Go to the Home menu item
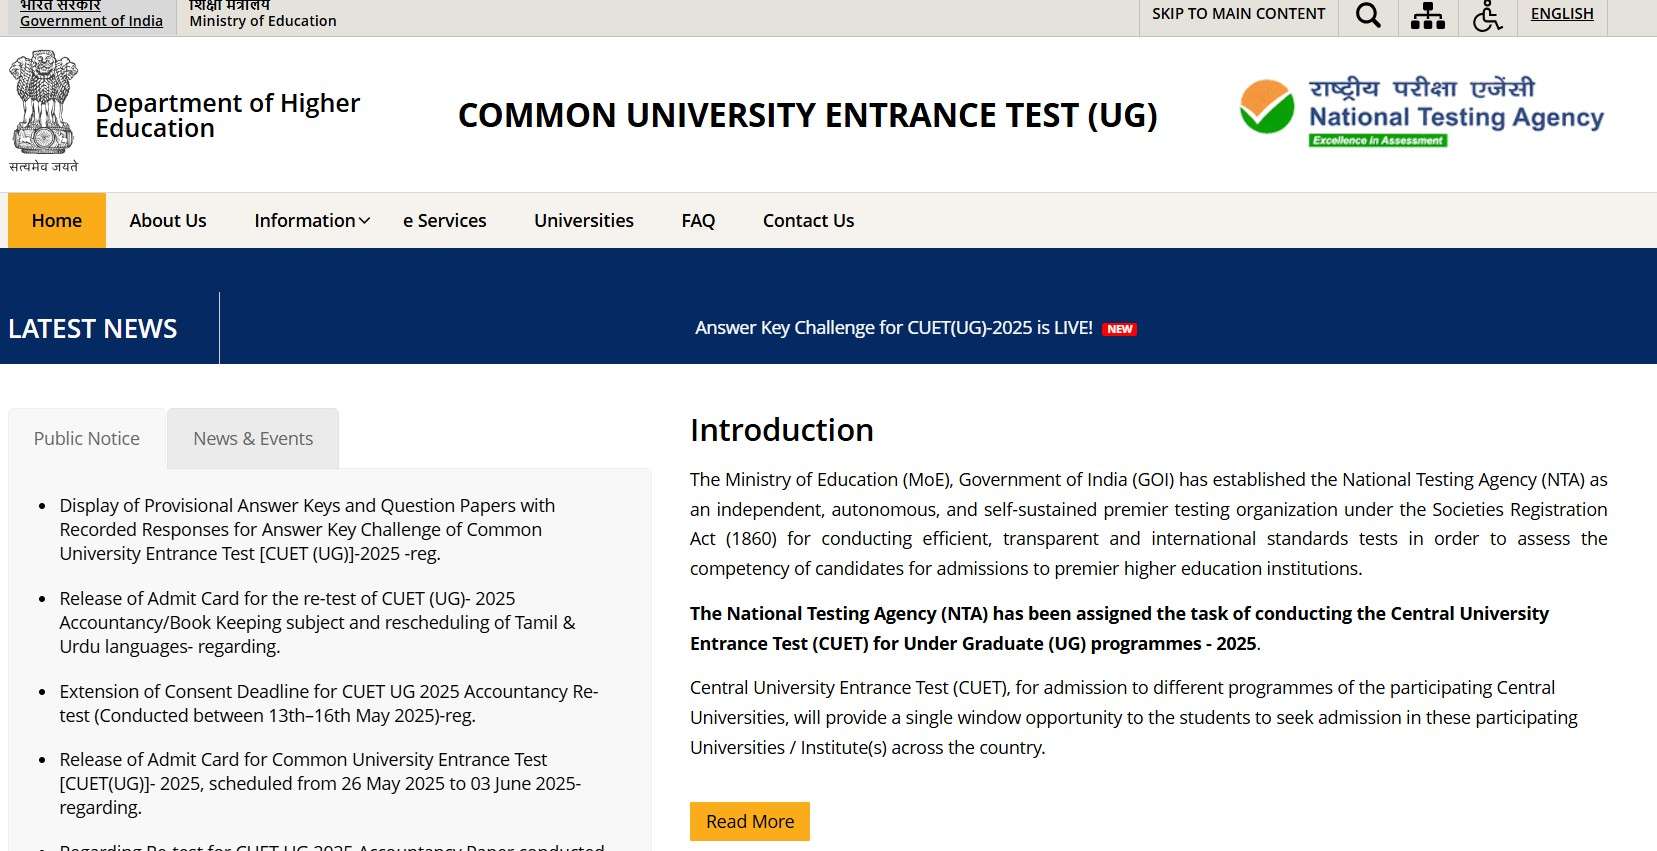1657x851 pixels. (57, 220)
